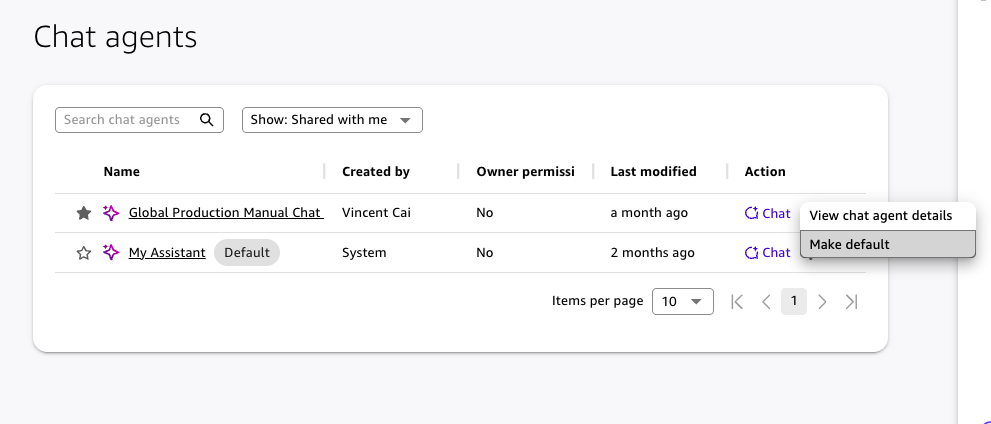Click the a month ago cell
Screen dimensions: 991x424
pyautogui.click(x=649, y=213)
